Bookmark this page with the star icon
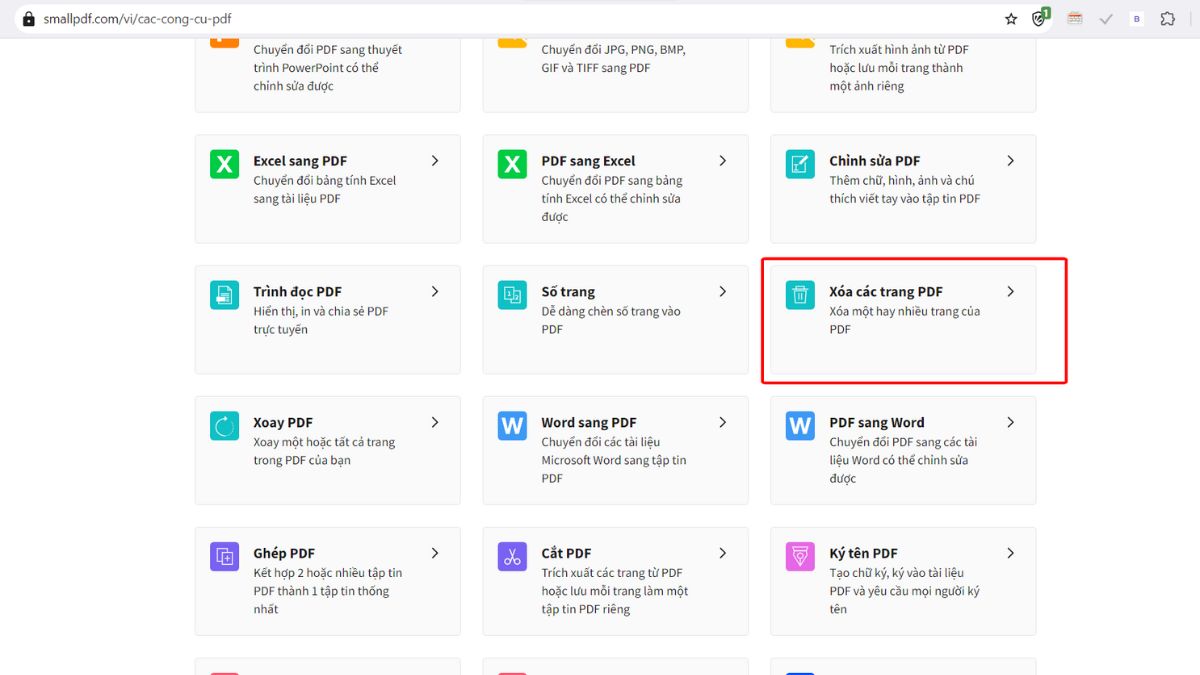The image size is (1200, 675). (x=1011, y=19)
